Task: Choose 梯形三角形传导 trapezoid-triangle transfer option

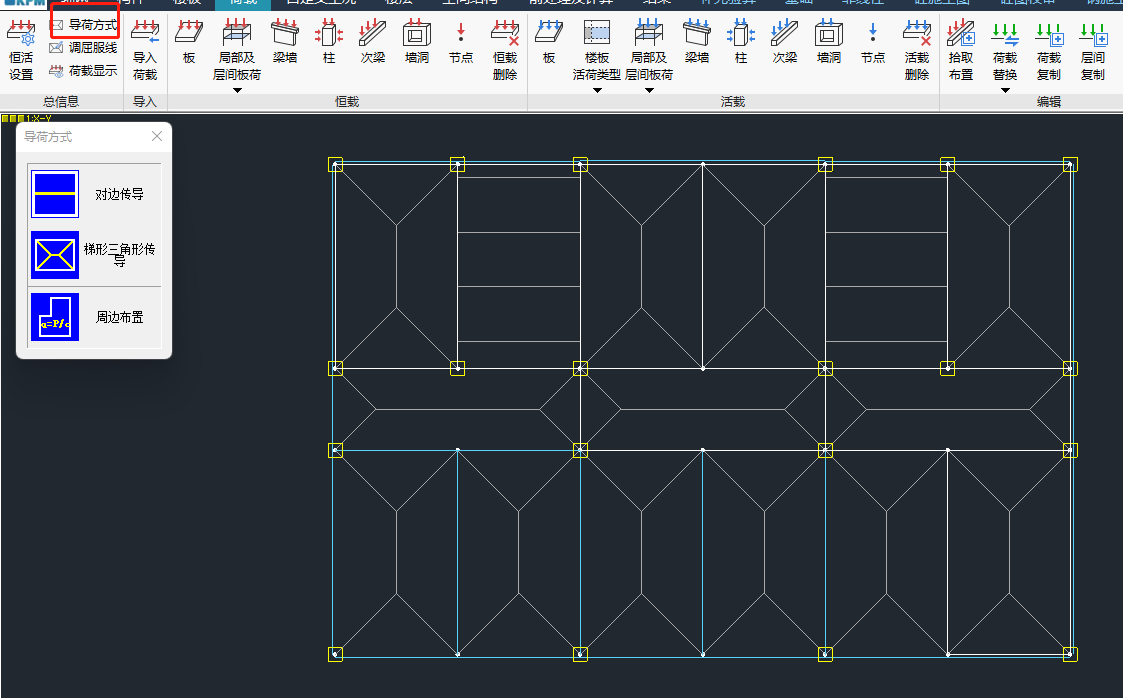Action: coord(95,255)
